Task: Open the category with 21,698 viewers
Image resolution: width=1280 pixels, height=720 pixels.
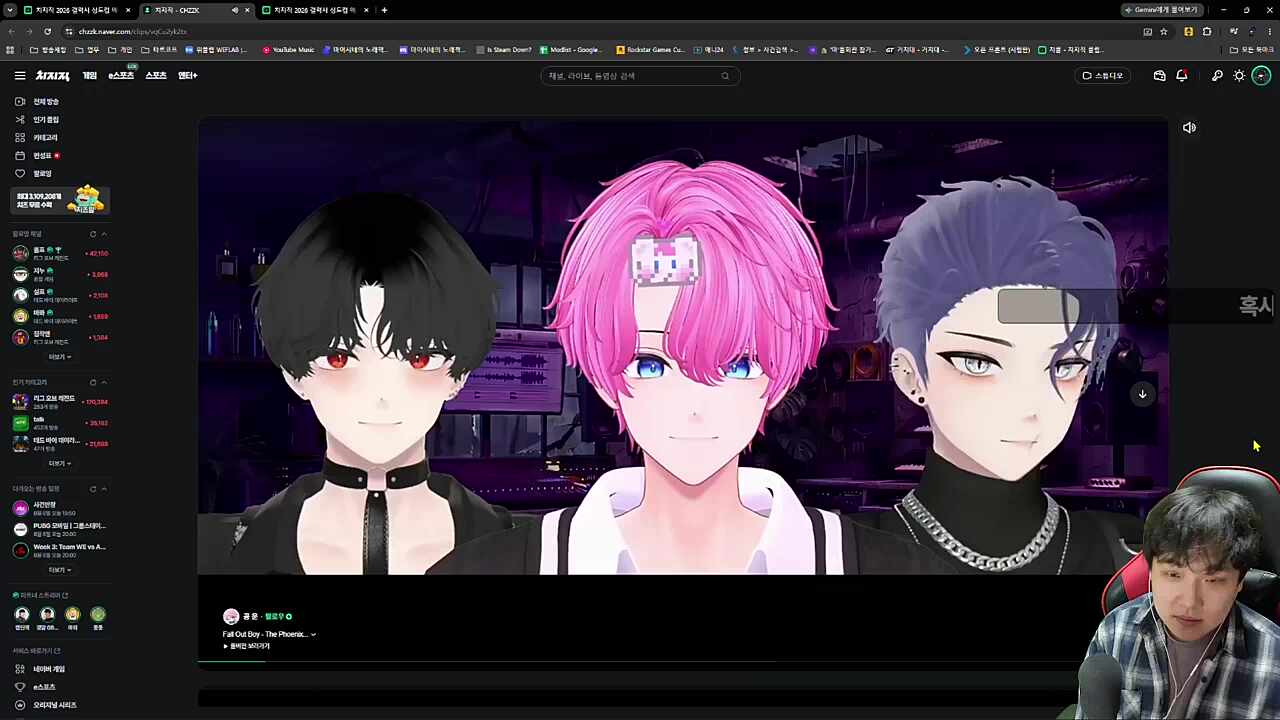Action: (x=60, y=443)
